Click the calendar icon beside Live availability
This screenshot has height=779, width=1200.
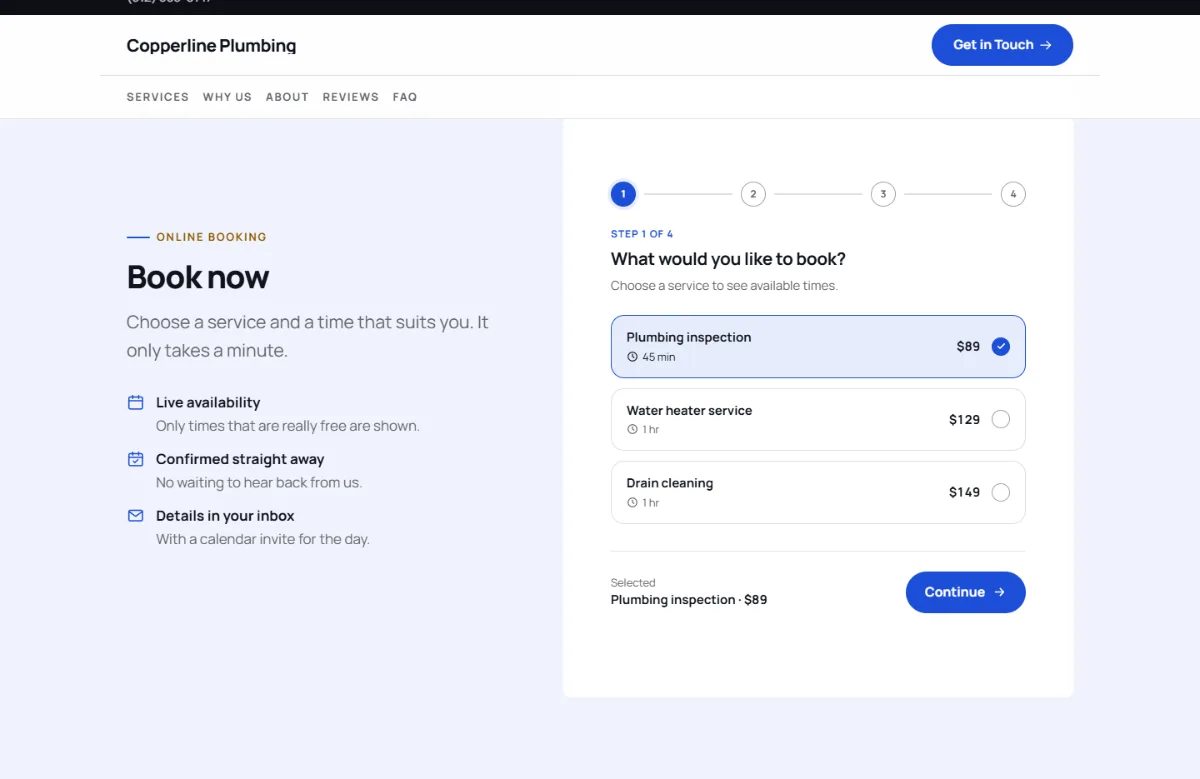pyautogui.click(x=136, y=403)
